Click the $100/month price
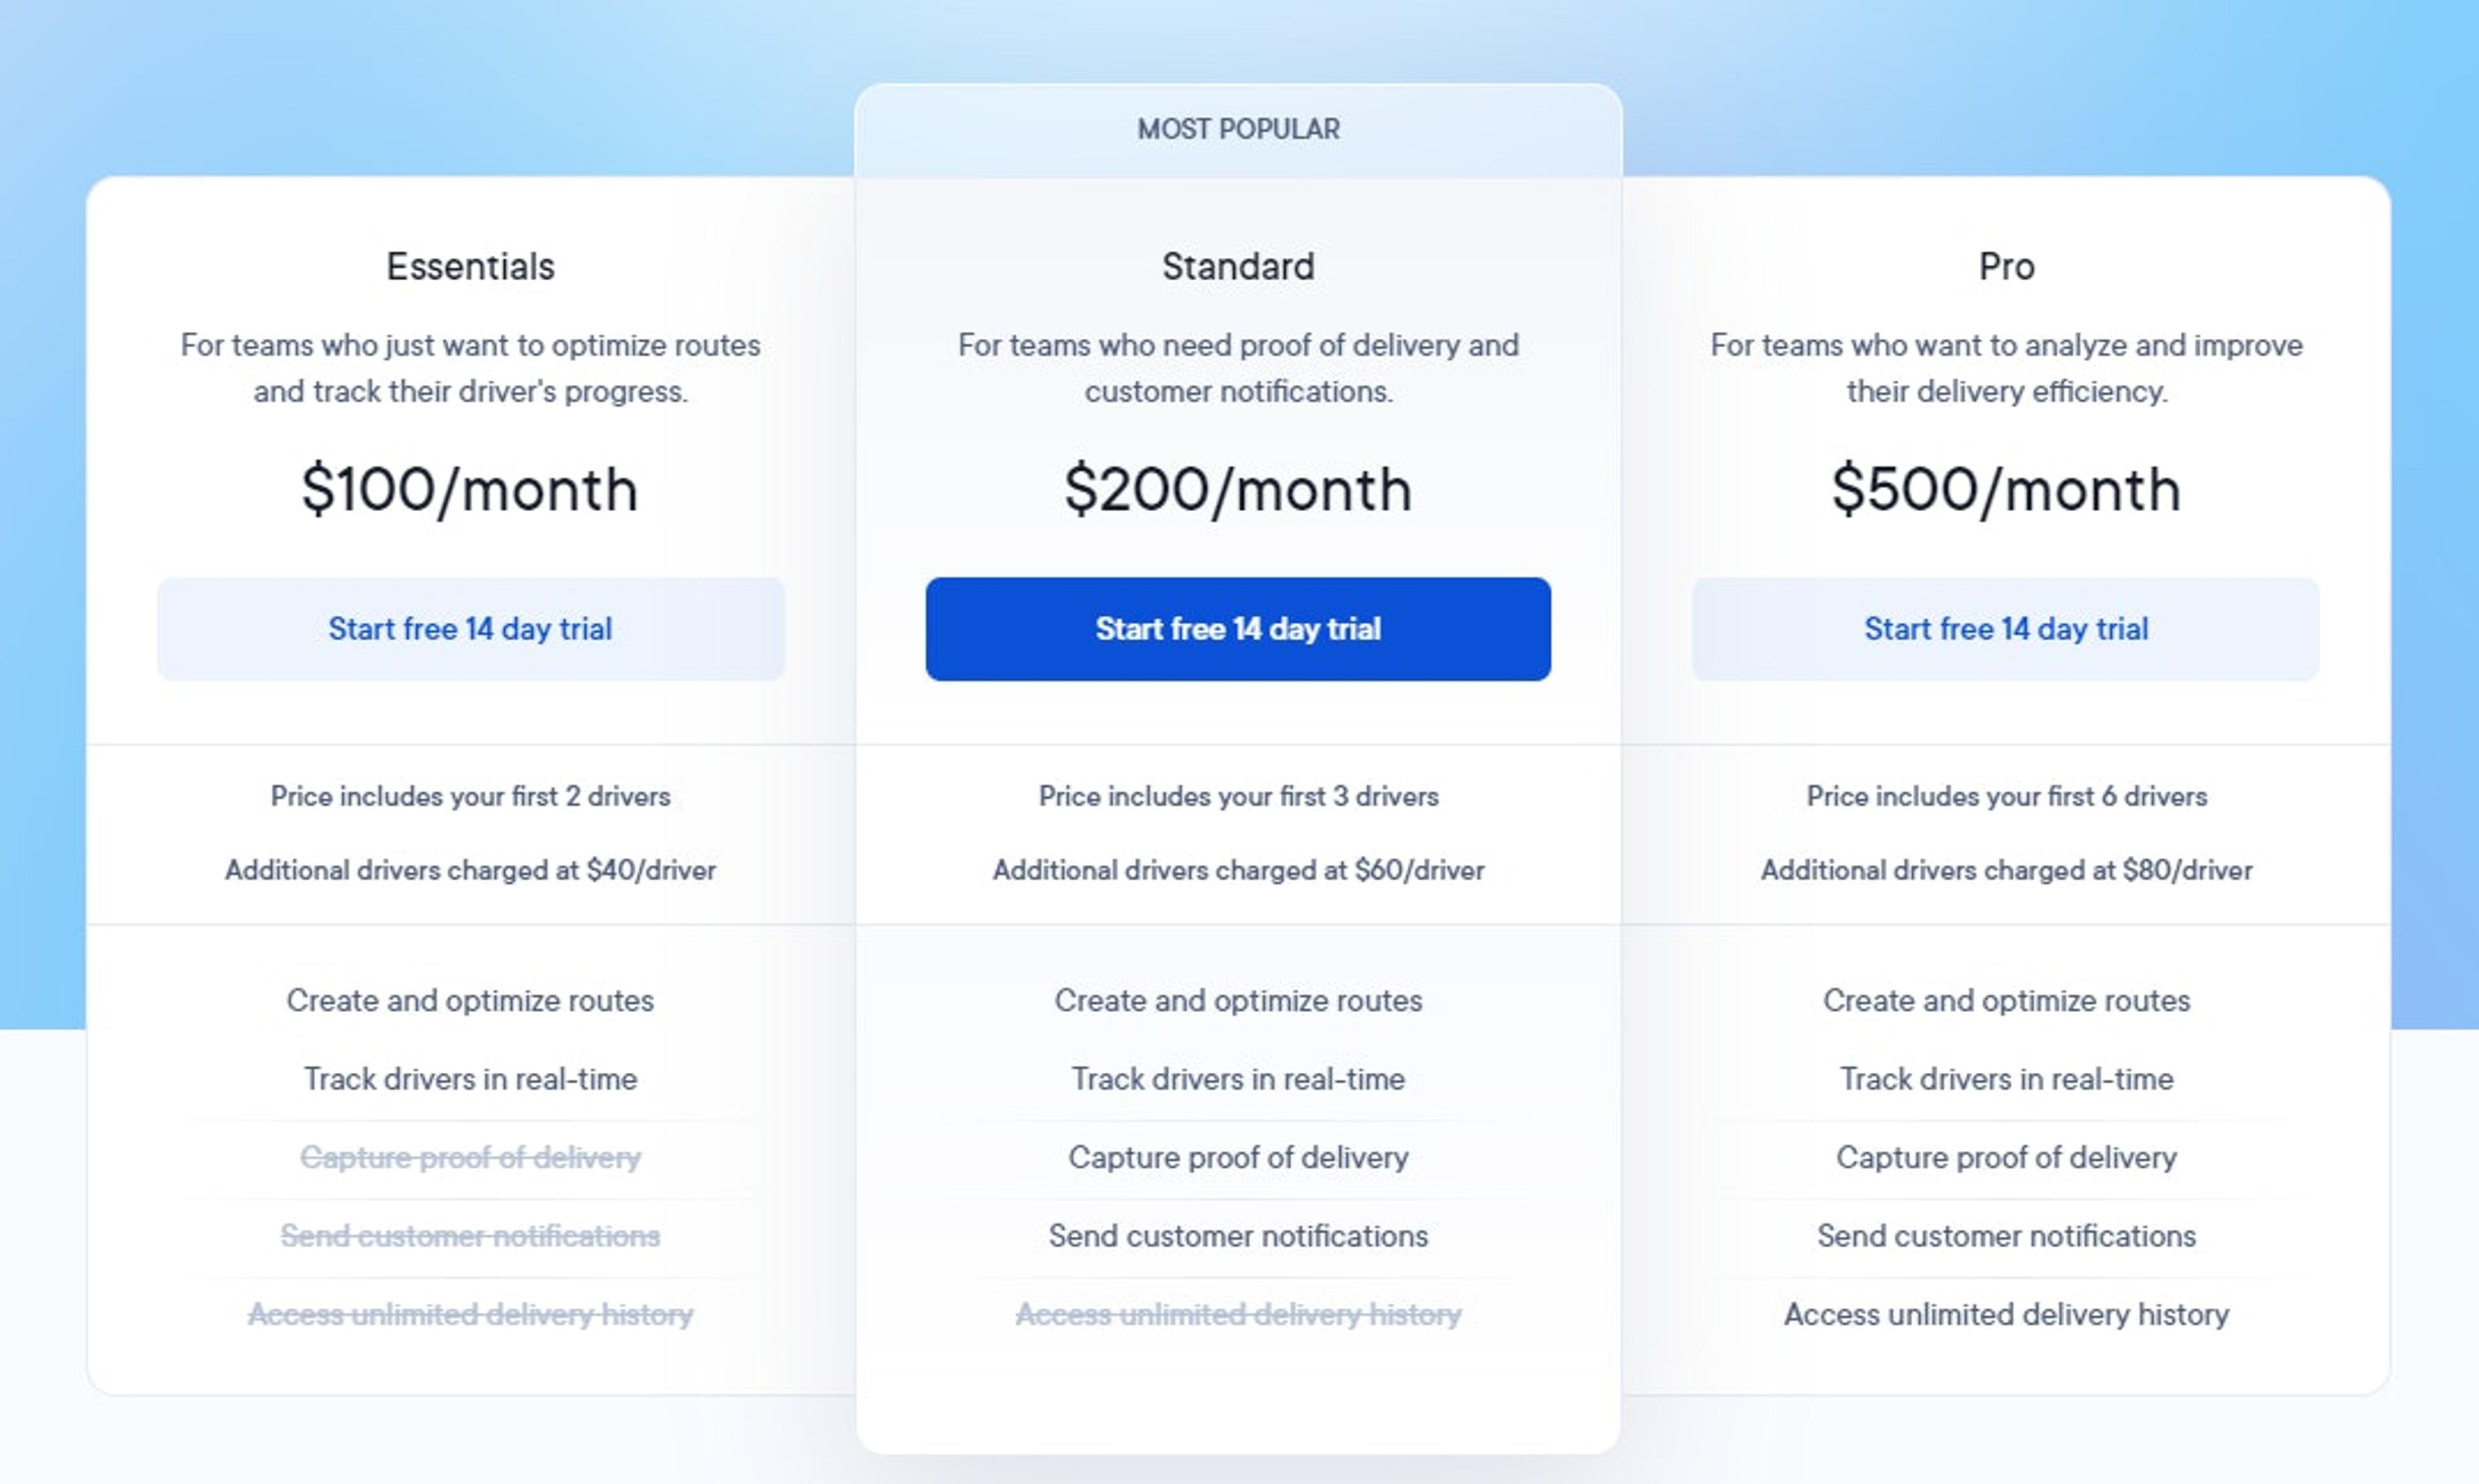The height and width of the screenshot is (1484, 2479). tap(470, 489)
